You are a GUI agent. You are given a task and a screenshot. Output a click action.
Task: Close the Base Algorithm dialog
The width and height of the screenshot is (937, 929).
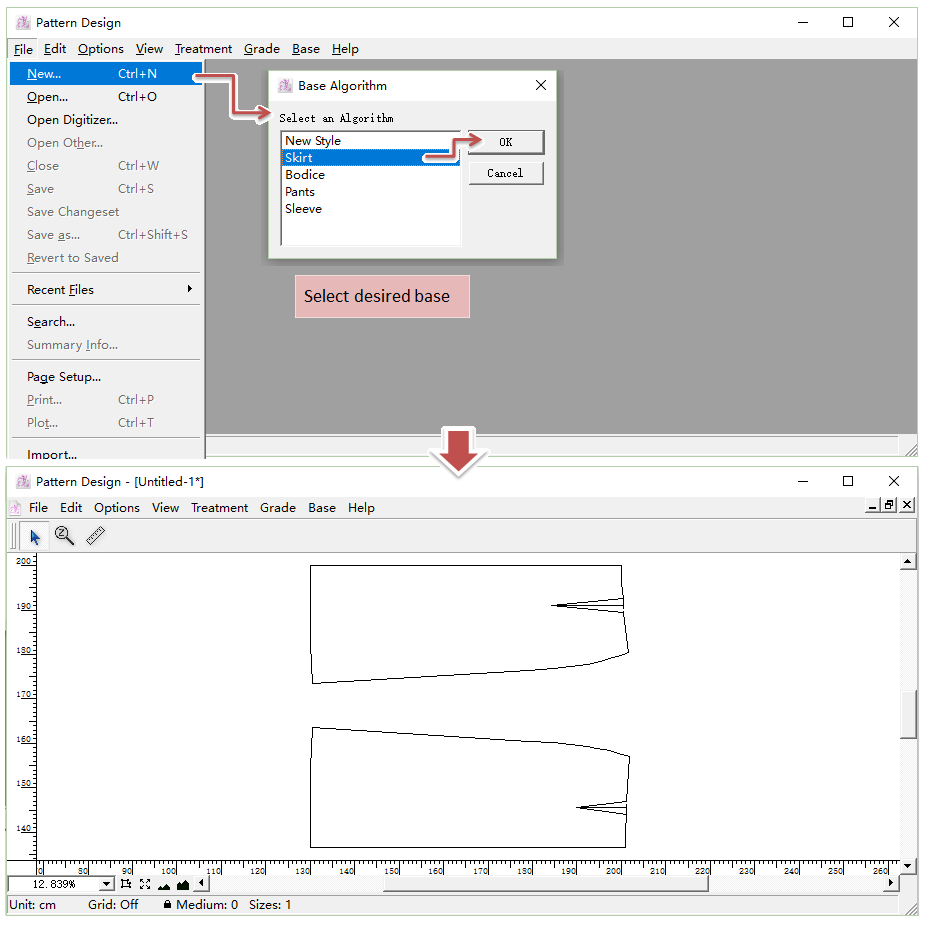click(541, 86)
